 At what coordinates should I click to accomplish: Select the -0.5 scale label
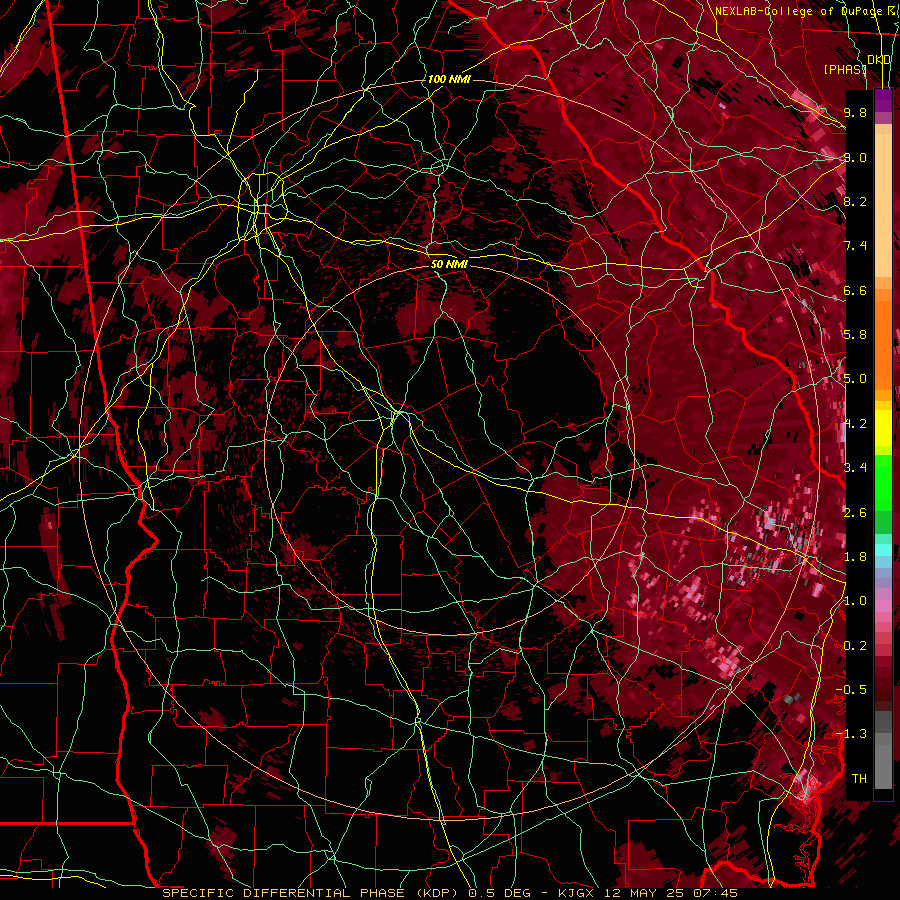pos(851,690)
